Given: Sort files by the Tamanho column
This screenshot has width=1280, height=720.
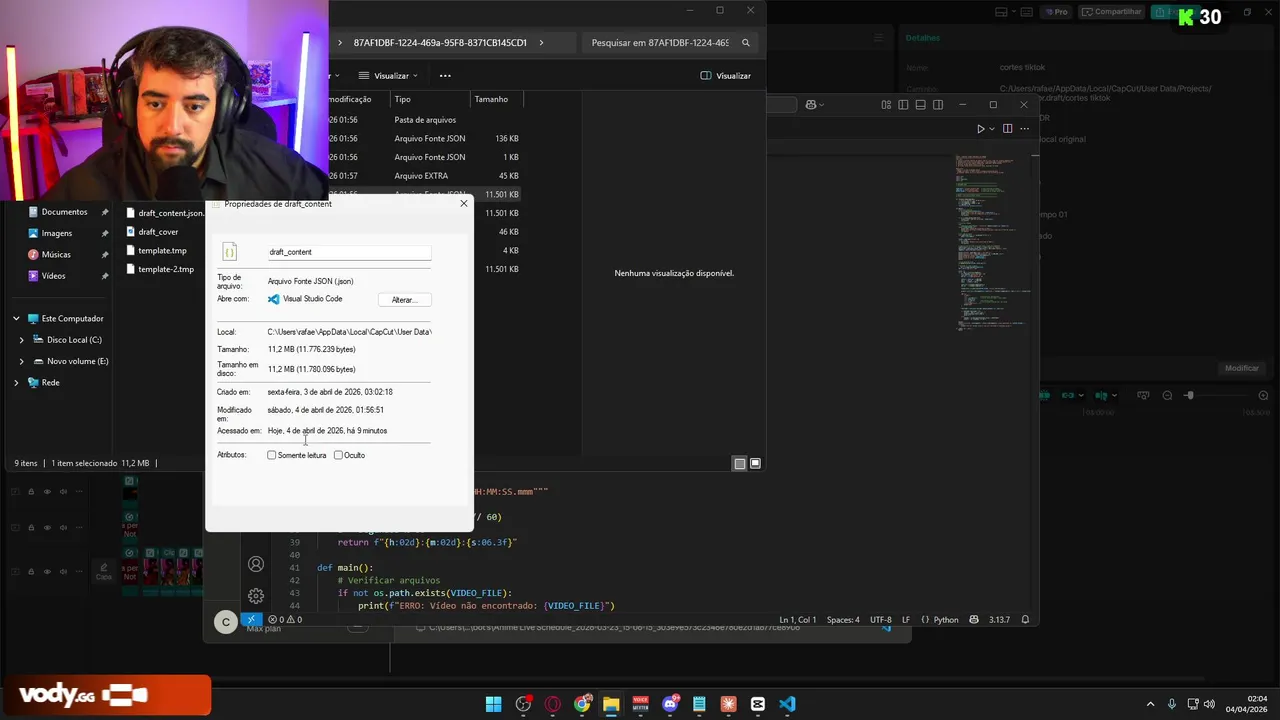Looking at the screenshot, I should point(496,99).
